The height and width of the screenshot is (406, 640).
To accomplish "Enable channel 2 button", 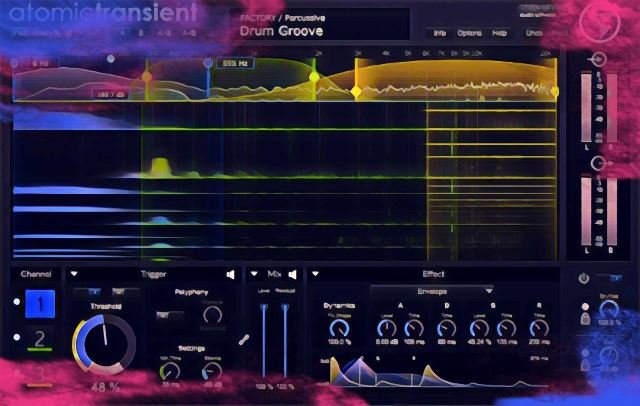I will tap(40, 339).
